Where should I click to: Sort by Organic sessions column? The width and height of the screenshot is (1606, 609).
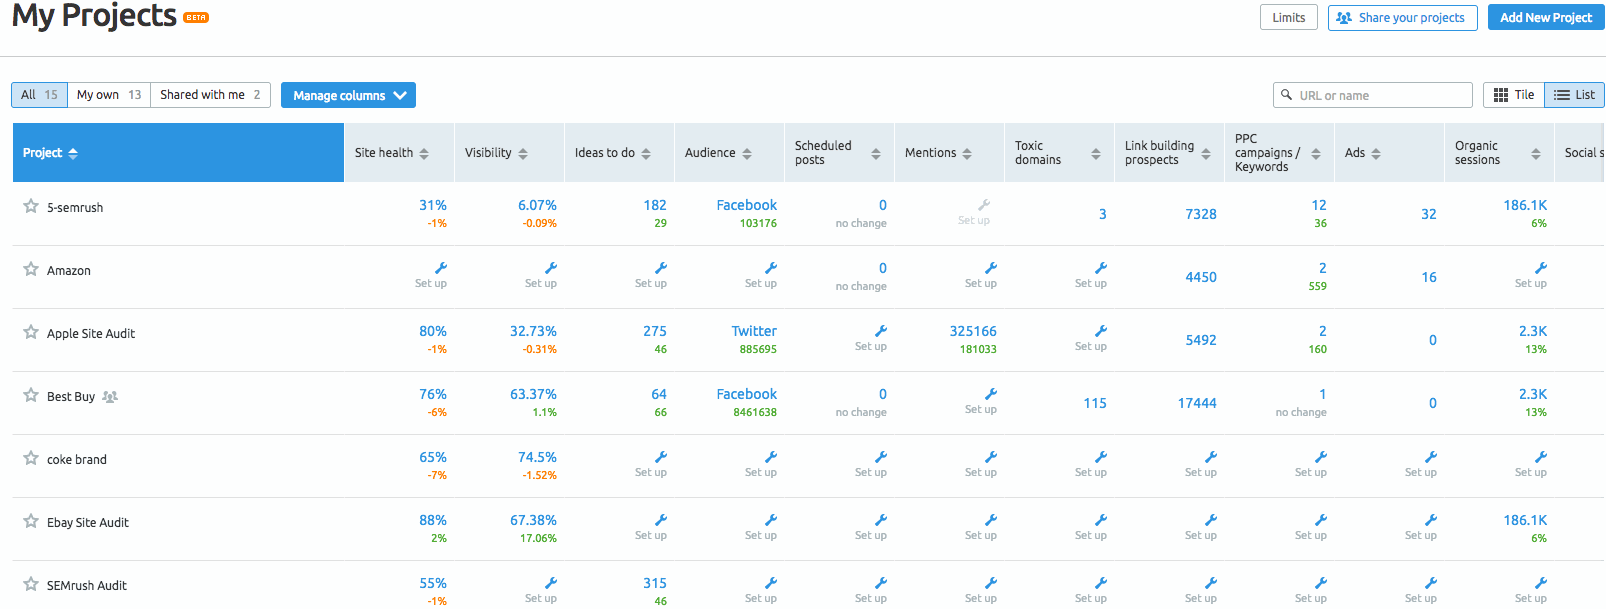coord(1536,153)
